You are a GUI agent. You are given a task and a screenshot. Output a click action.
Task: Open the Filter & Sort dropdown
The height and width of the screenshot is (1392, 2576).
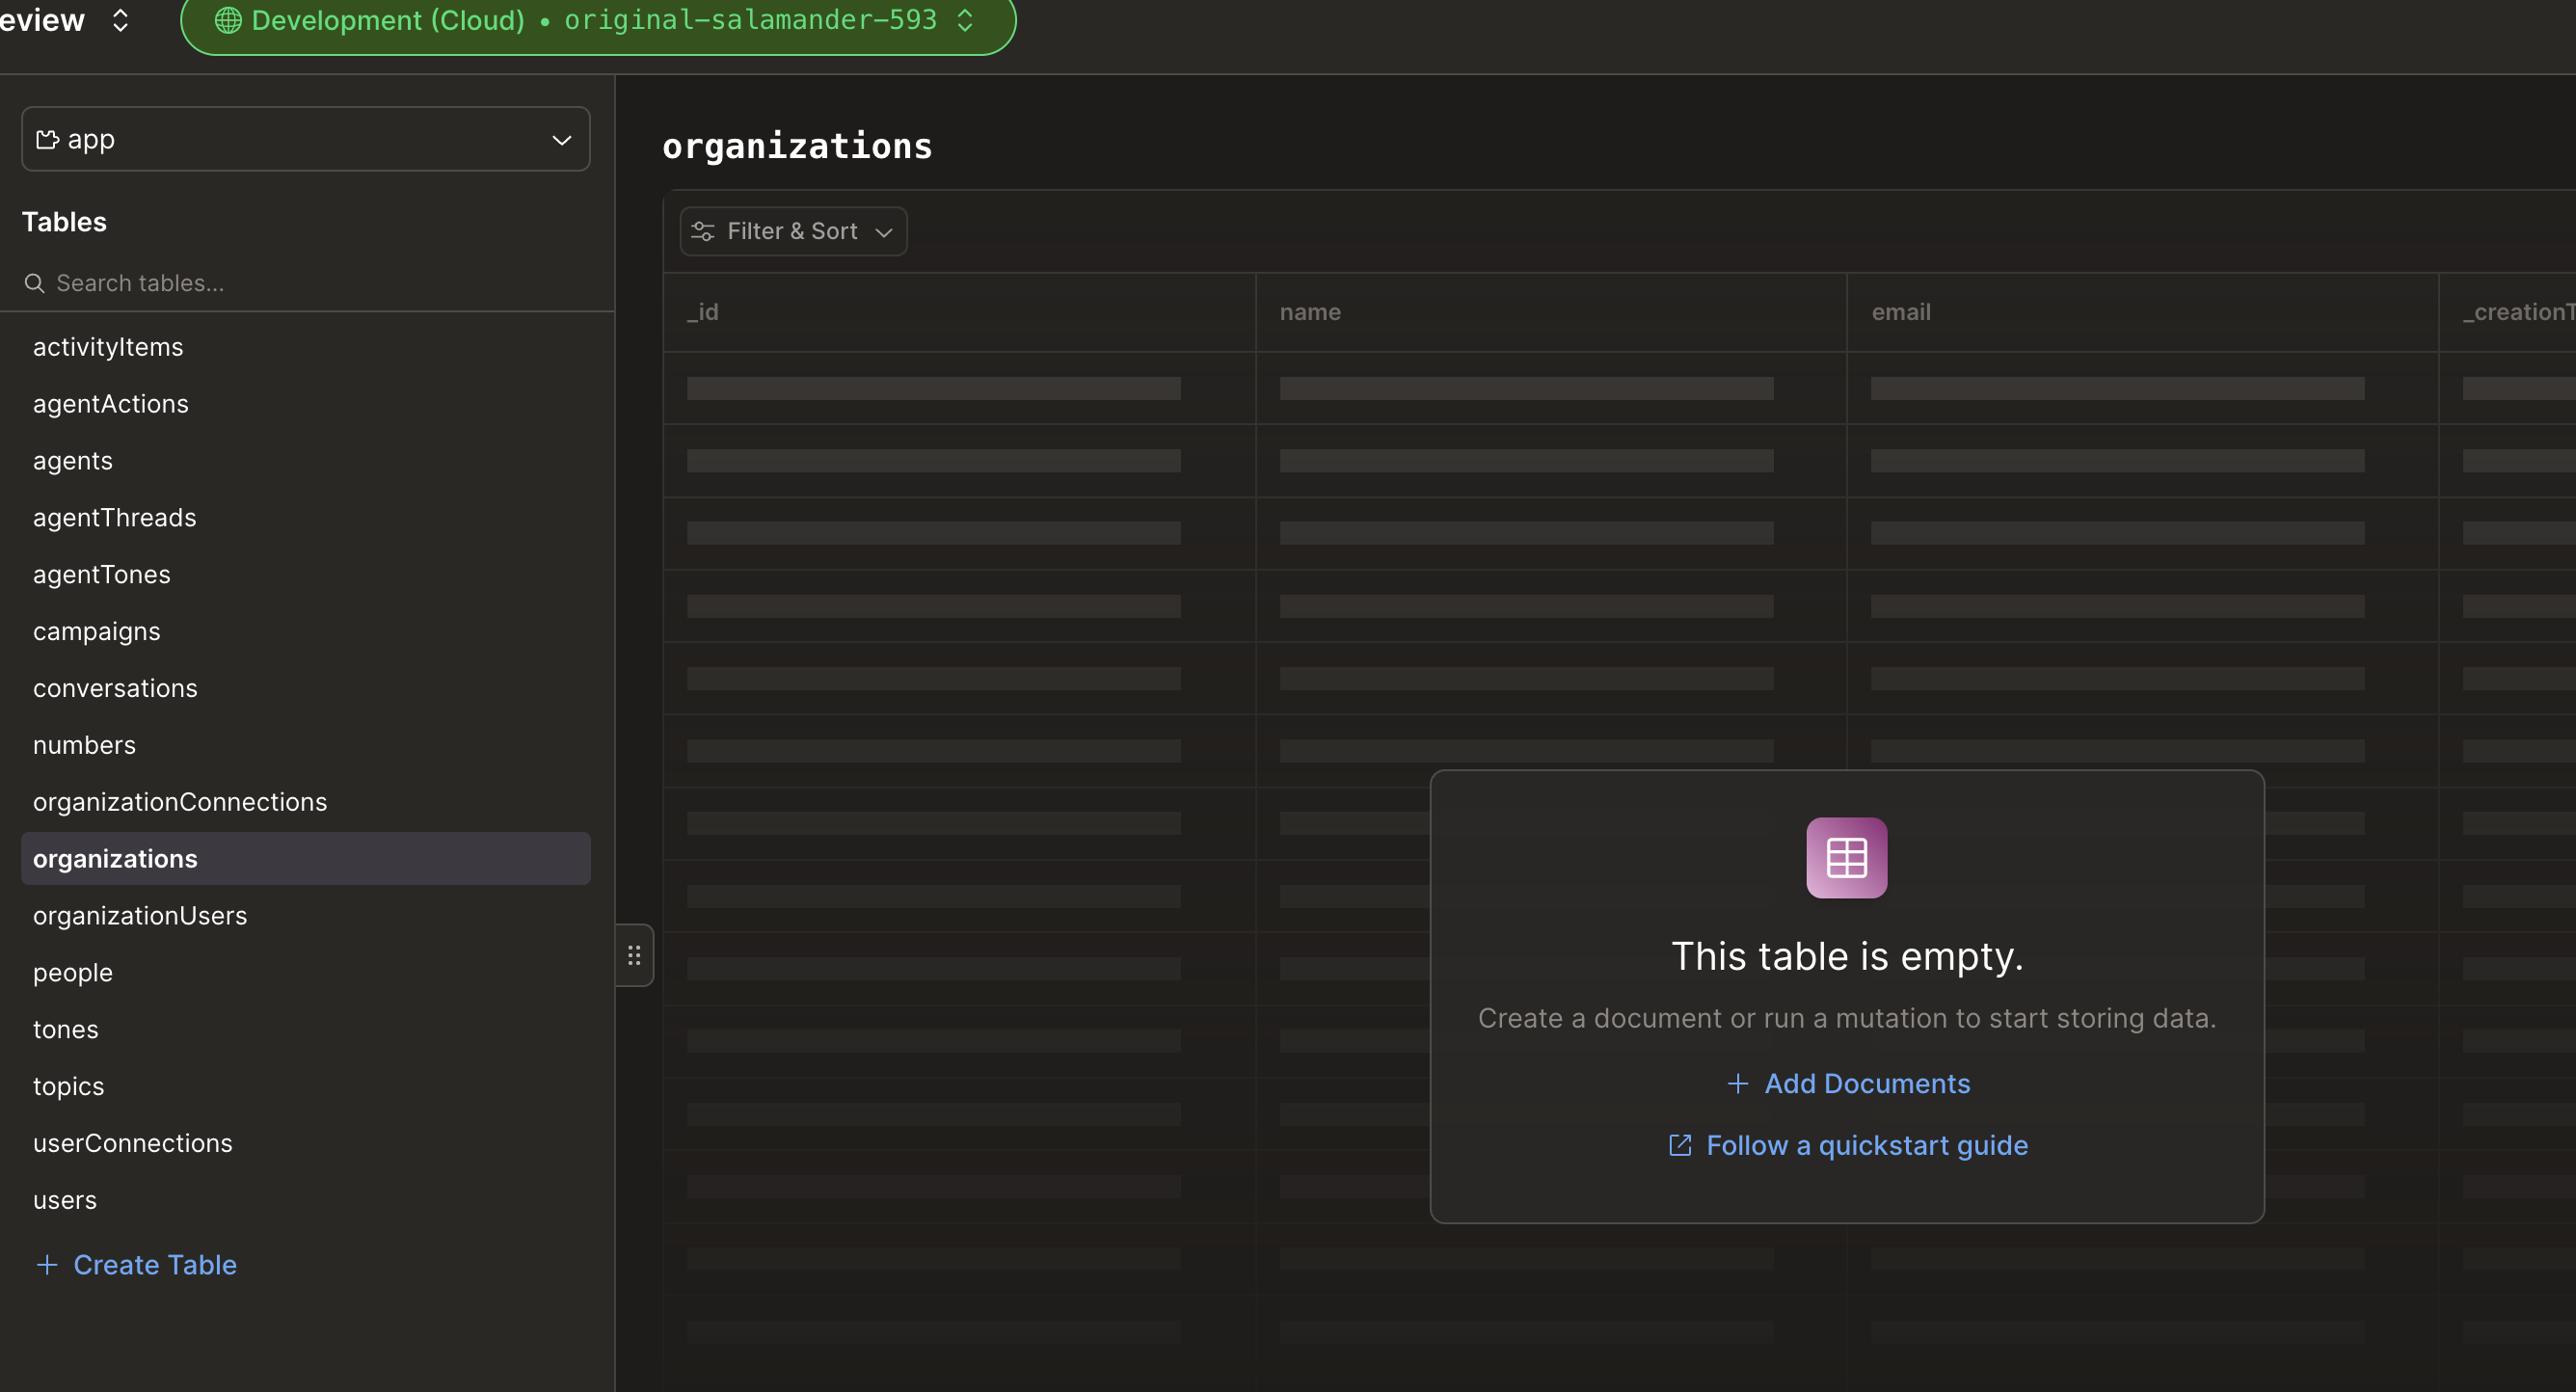(x=793, y=231)
